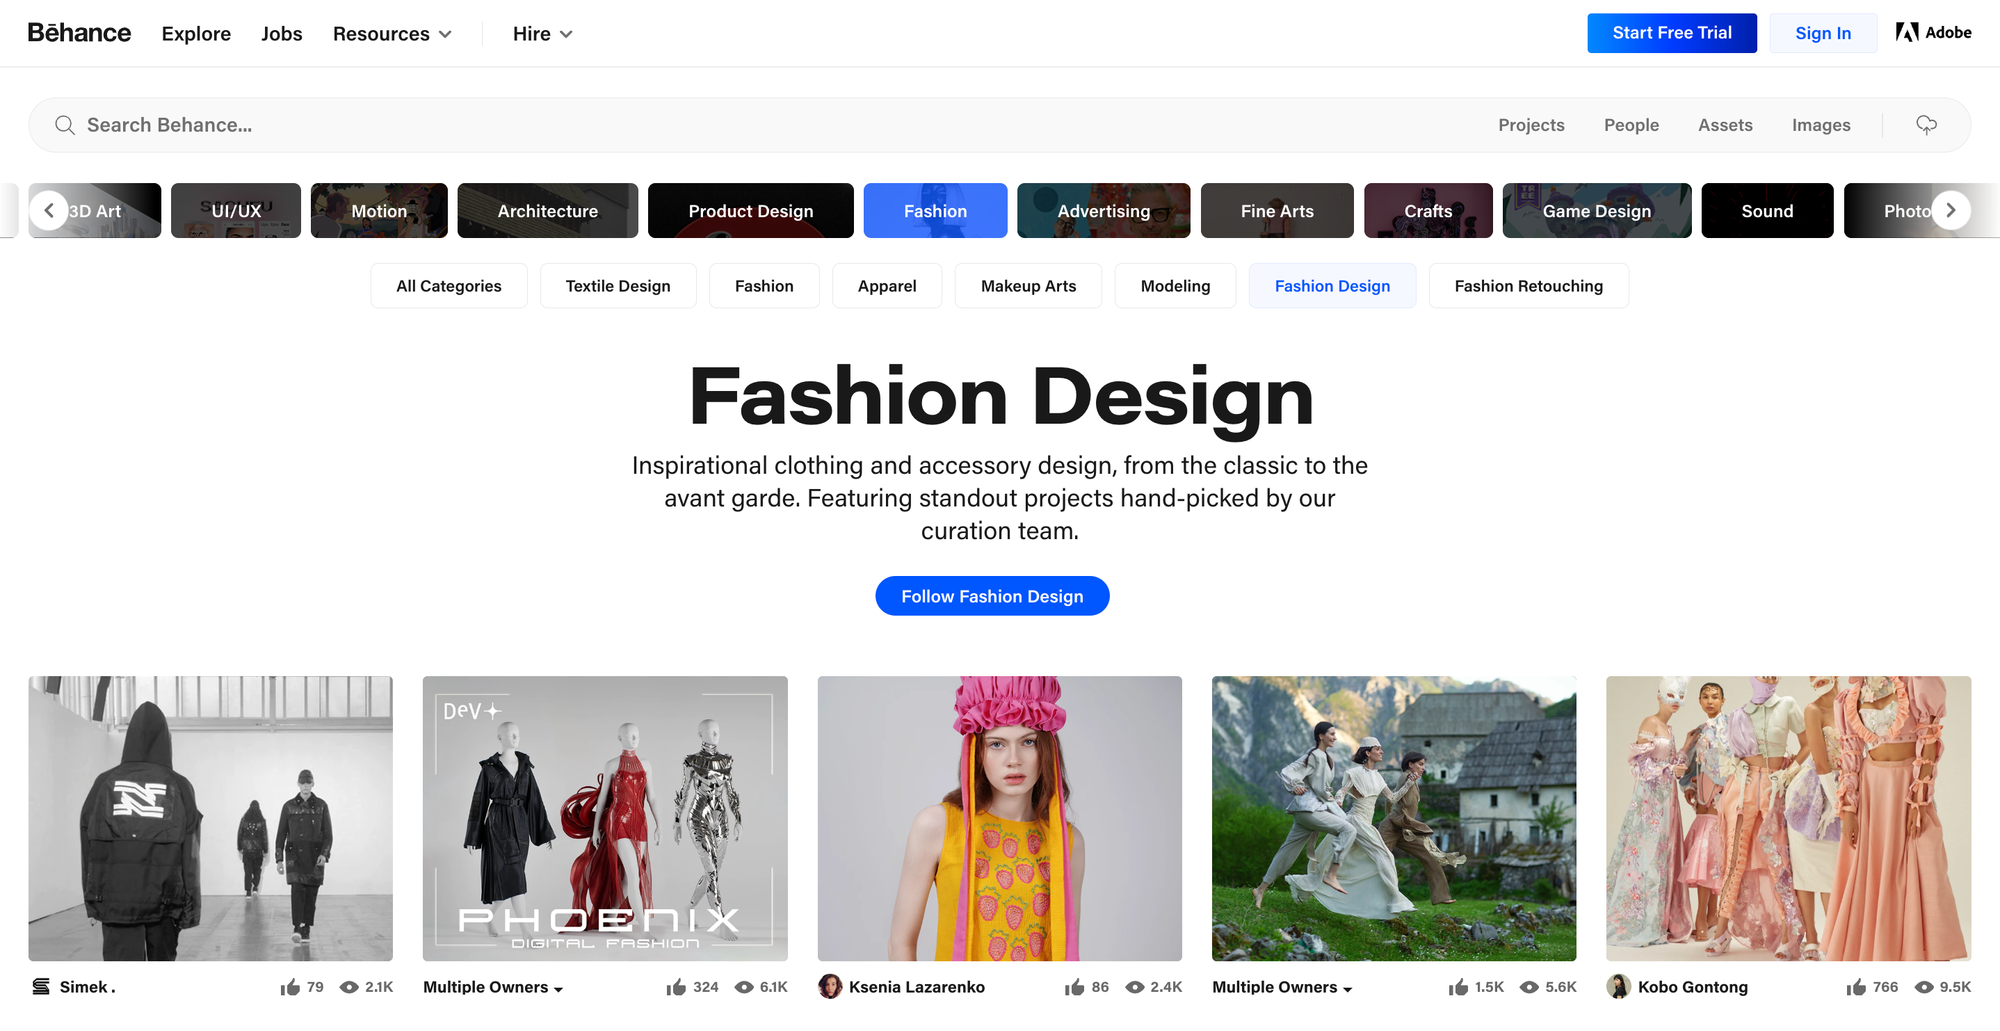Click the like icon under the Phoenix project
Viewport: 2000px width, 1031px height.
(676, 986)
